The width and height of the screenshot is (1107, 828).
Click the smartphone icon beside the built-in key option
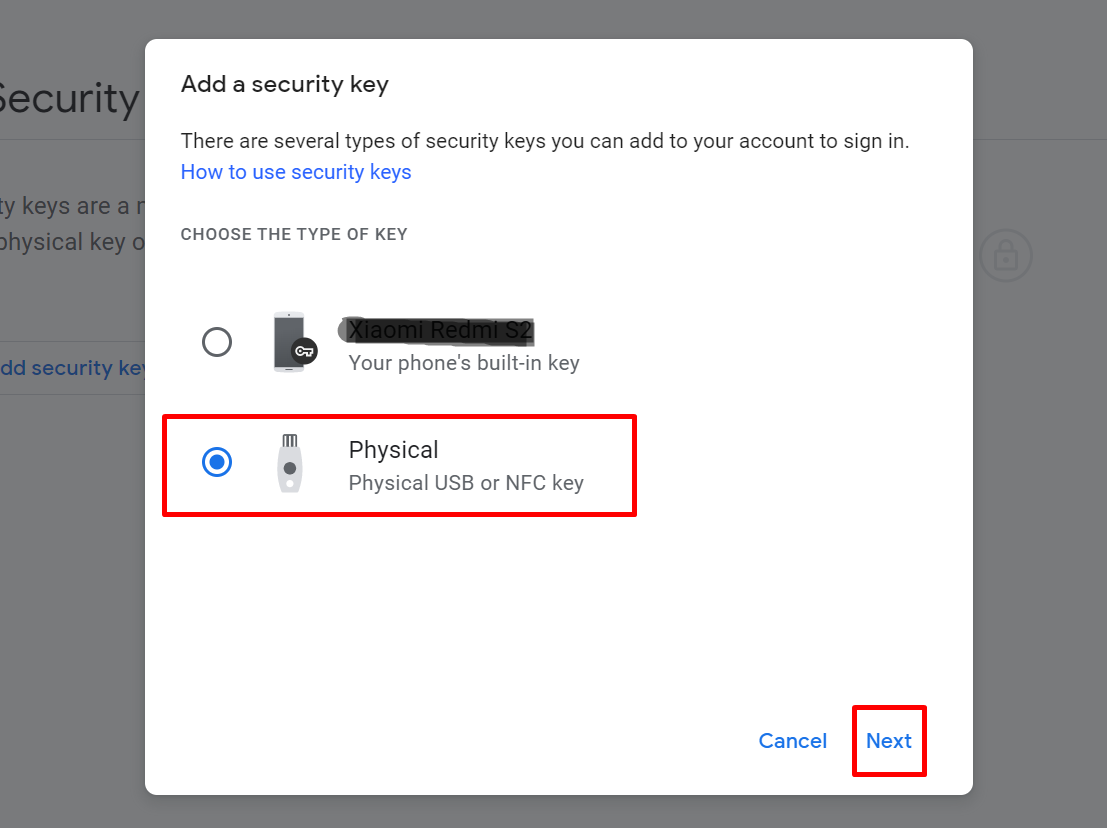coord(289,342)
